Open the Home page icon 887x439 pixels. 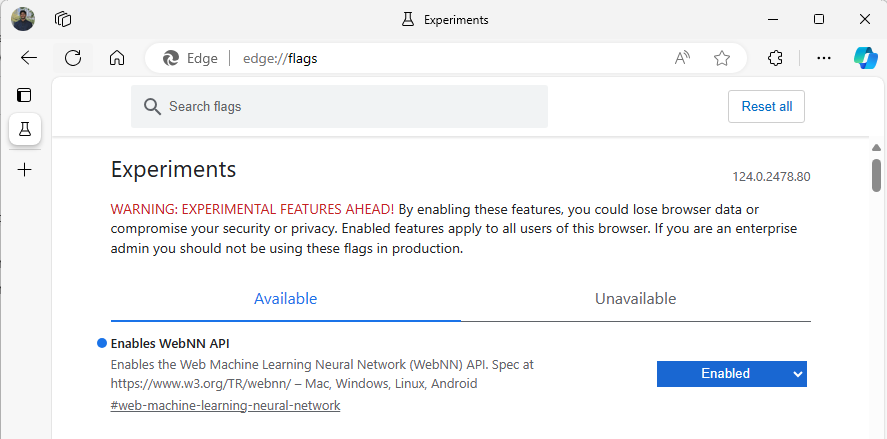point(117,58)
